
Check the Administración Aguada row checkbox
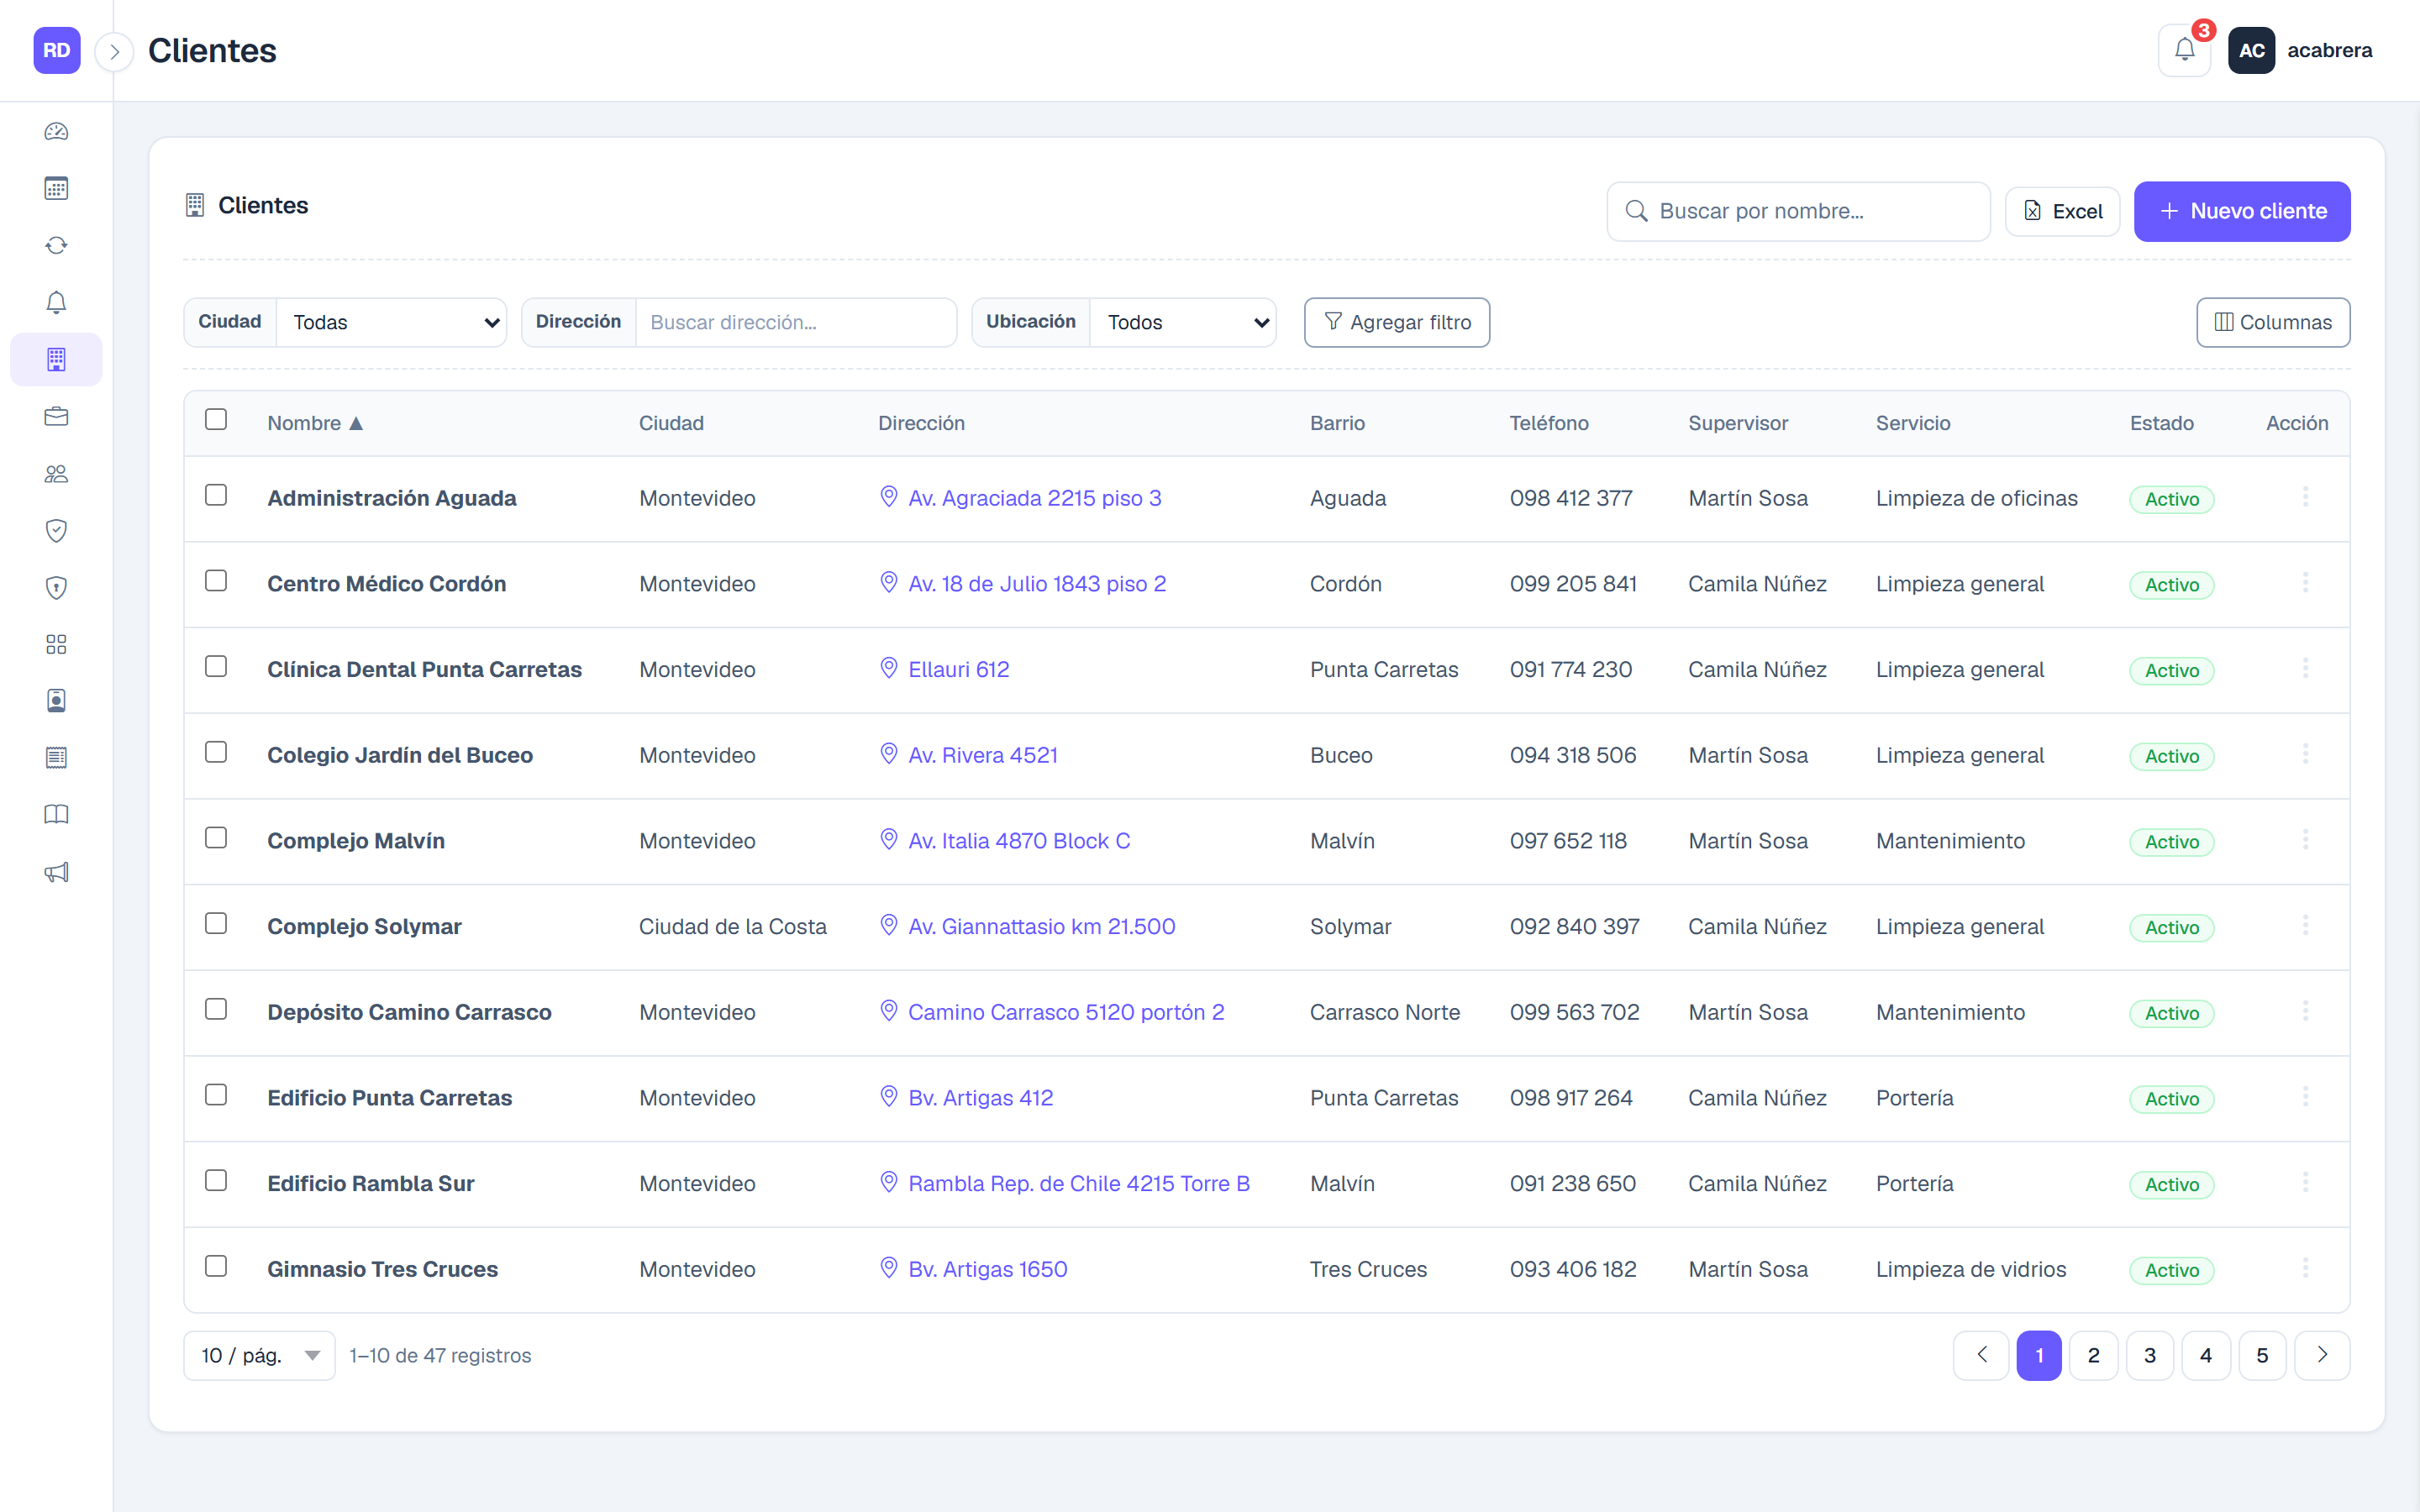pos(216,495)
